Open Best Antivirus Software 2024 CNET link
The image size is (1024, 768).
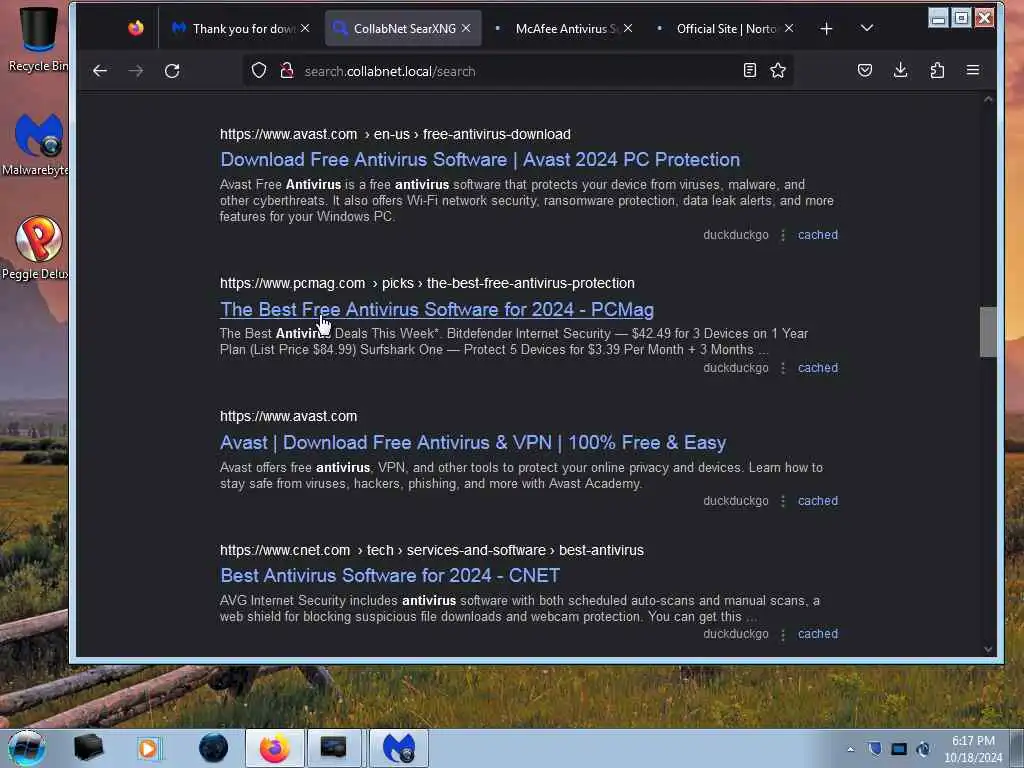point(390,575)
